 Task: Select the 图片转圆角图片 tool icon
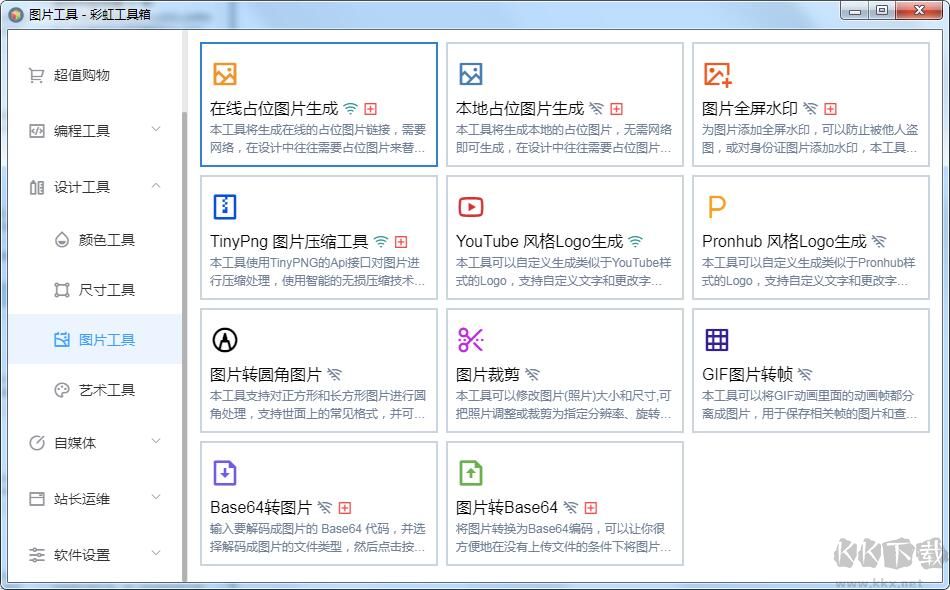coord(225,340)
